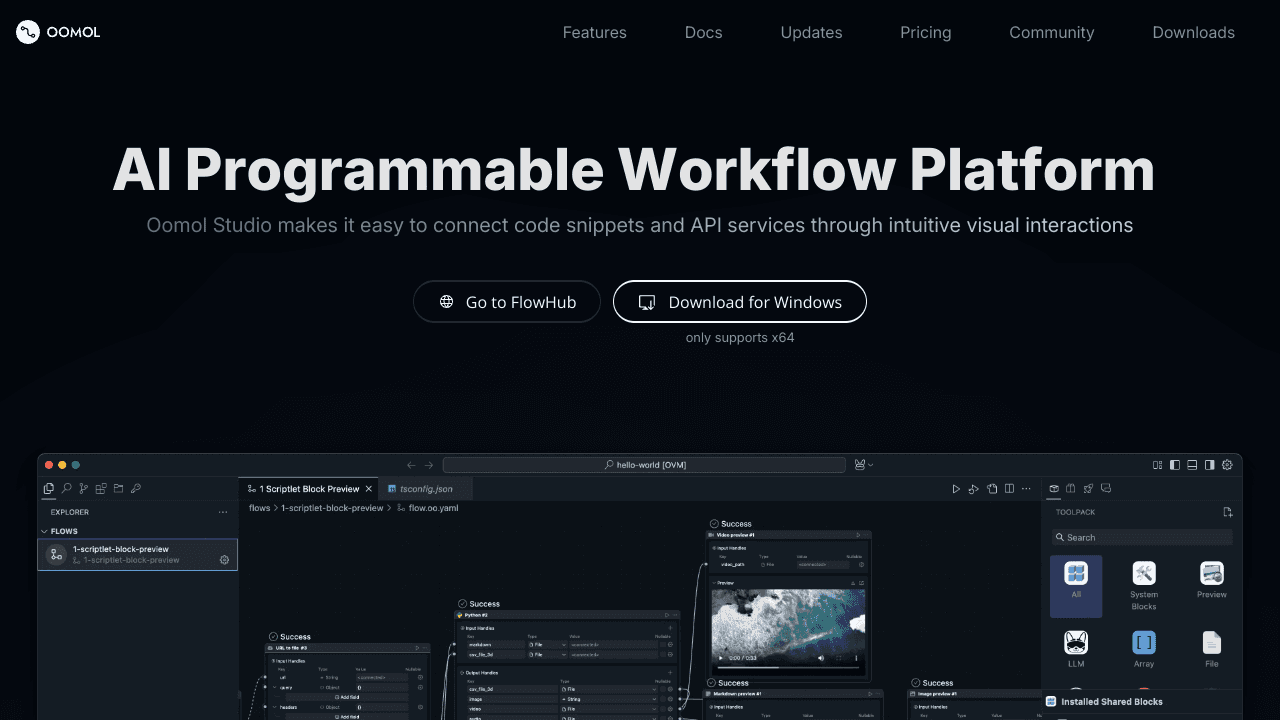Screen dimensions: 1280x720
Task: Select the System Blocks category
Action: (1144, 586)
